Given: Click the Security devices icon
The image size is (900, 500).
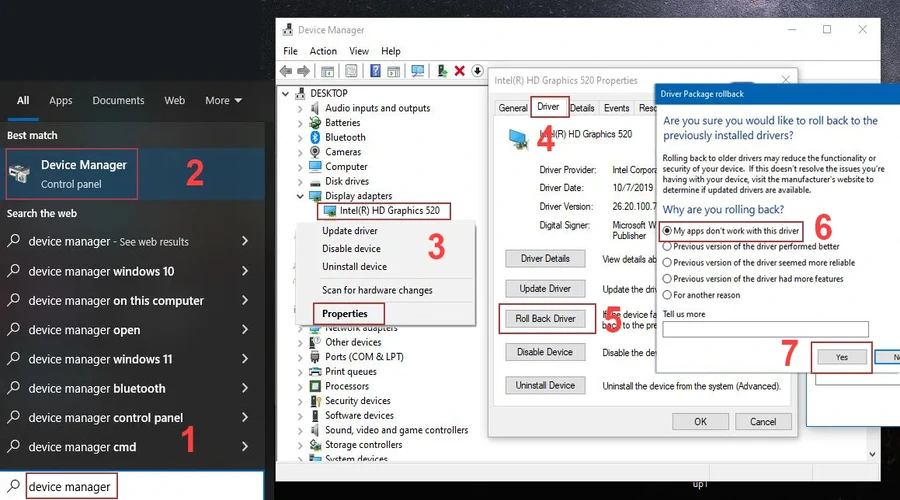Looking at the screenshot, I should coord(315,401).
